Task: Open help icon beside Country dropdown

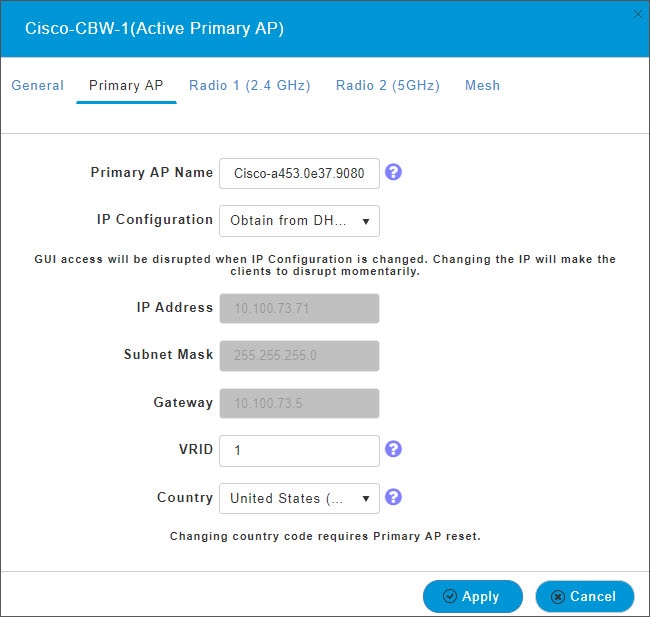Action: pyautogui.click(x=393, y=497)
